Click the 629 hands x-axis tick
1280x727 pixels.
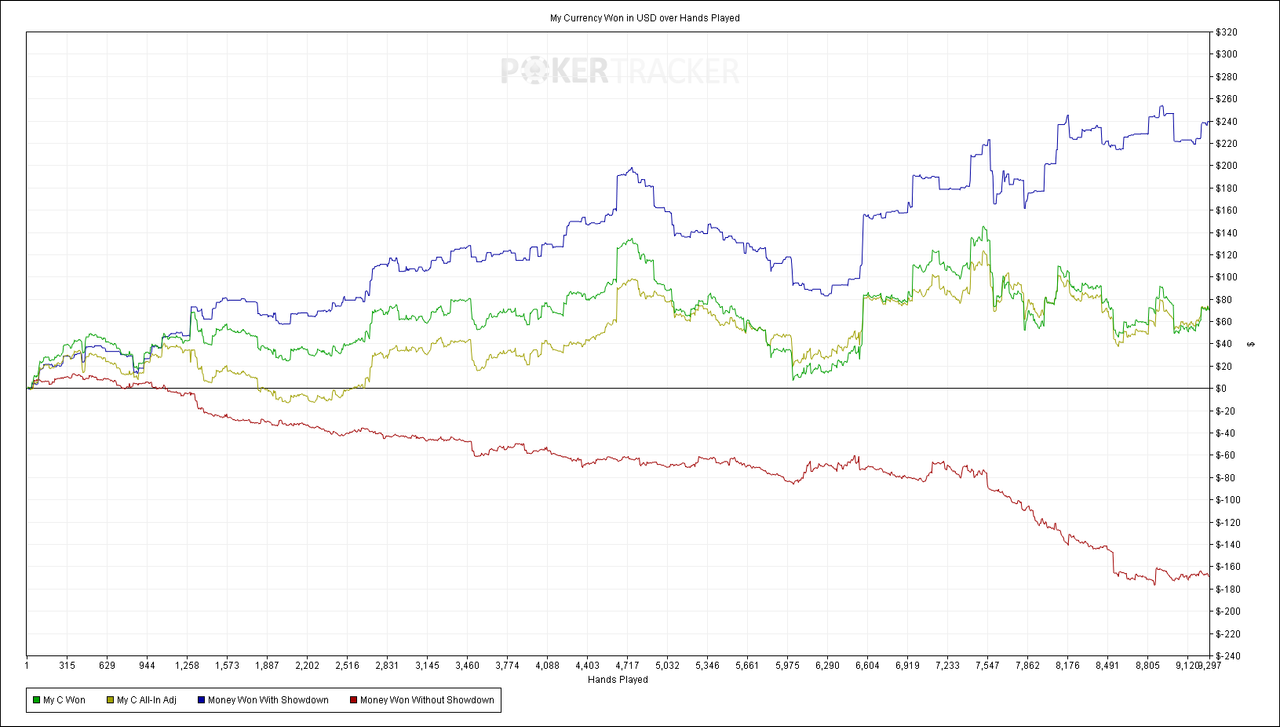(107, 665)
